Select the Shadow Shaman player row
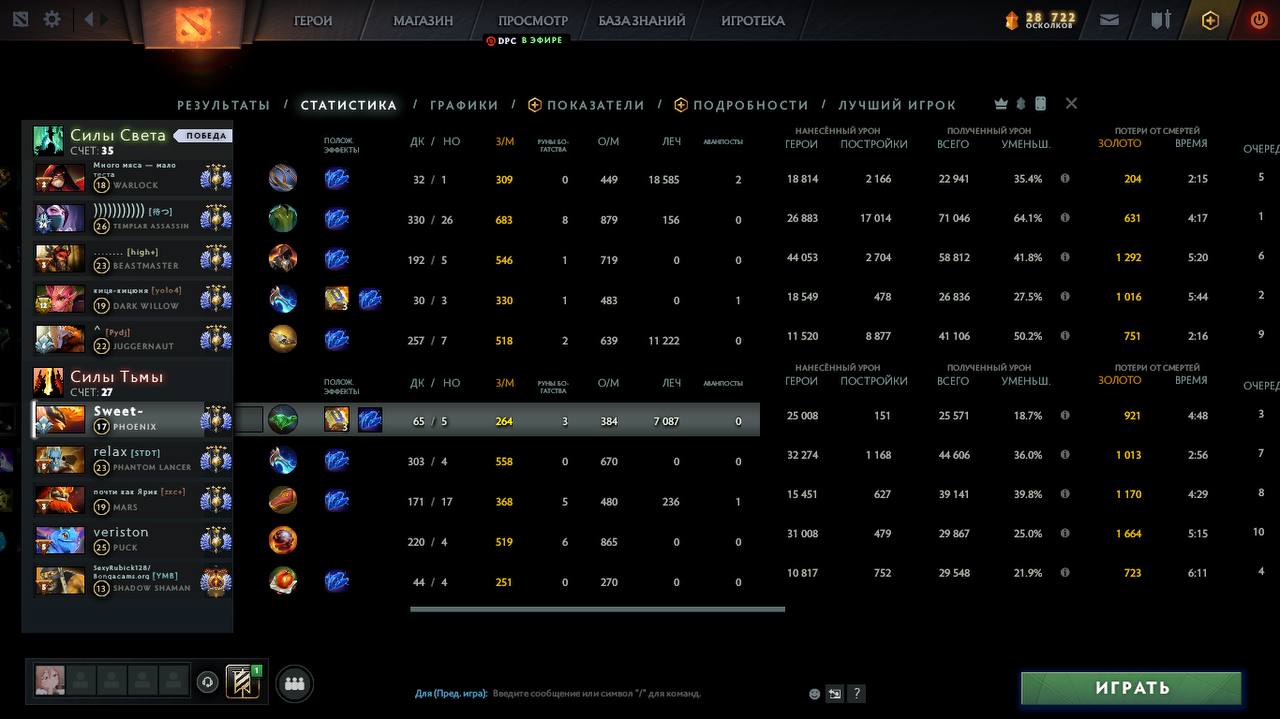 pyautogui.click(x=132, y=580)
